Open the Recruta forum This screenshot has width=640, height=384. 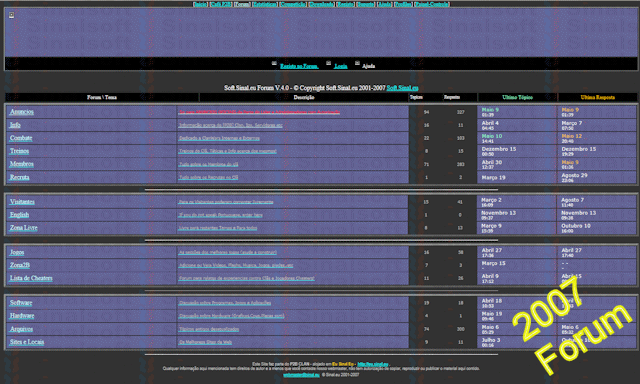pos(19,177)
